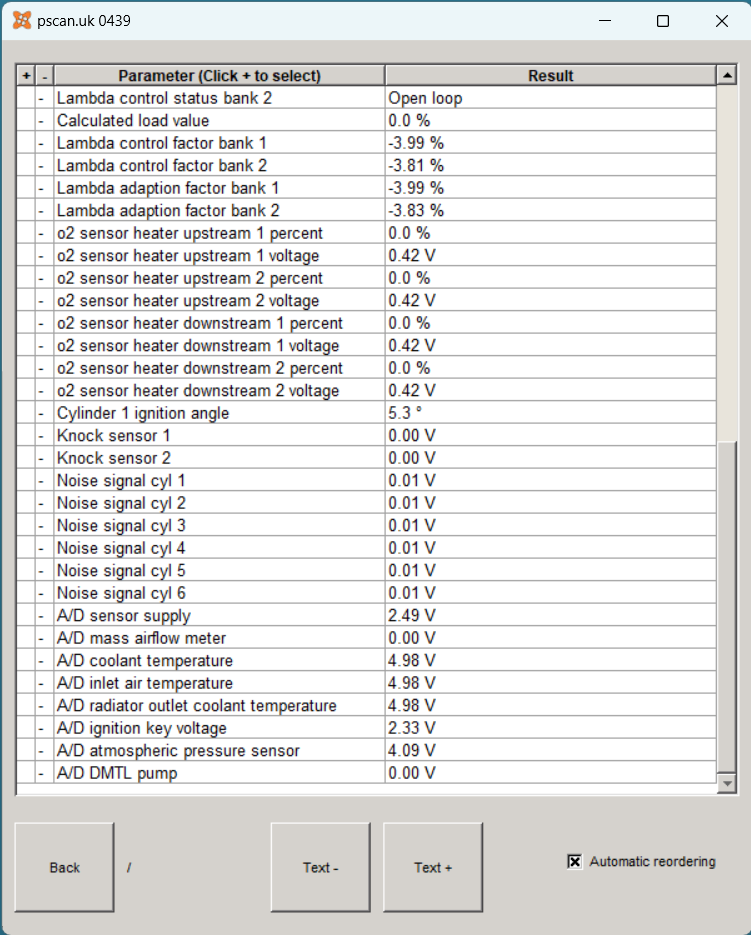This screenshot has width=751, height=935.
Task: Select plus cell for Lambda adaption factor bank 1
Action: click(26, 188)
